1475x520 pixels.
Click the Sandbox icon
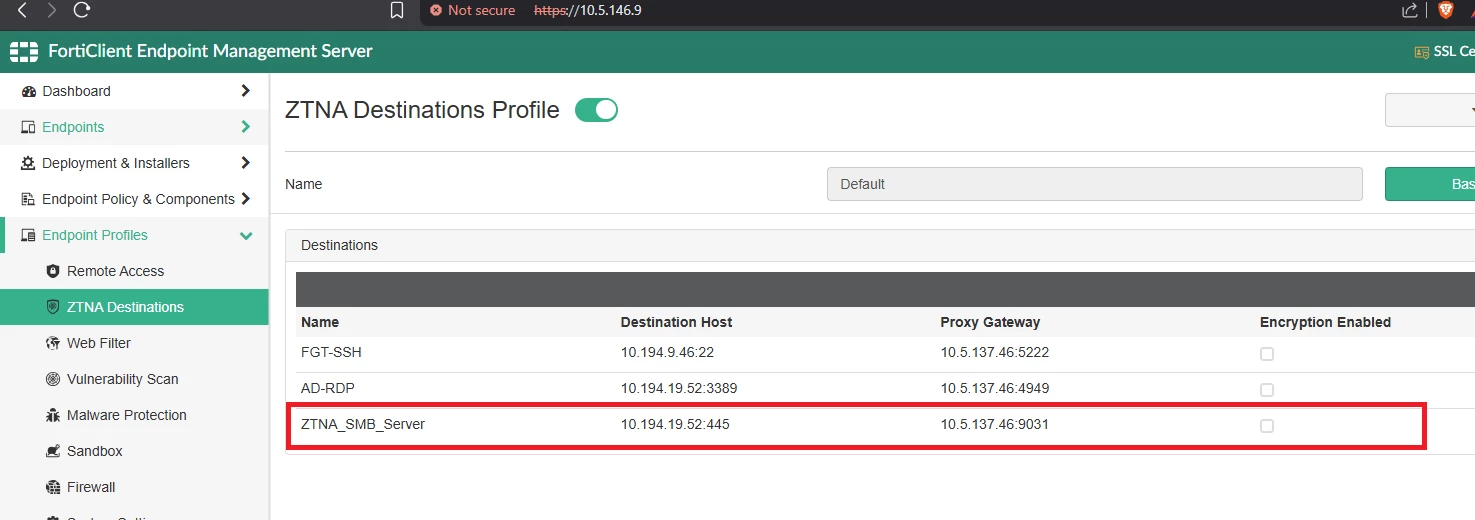click(x=54, y=451)
